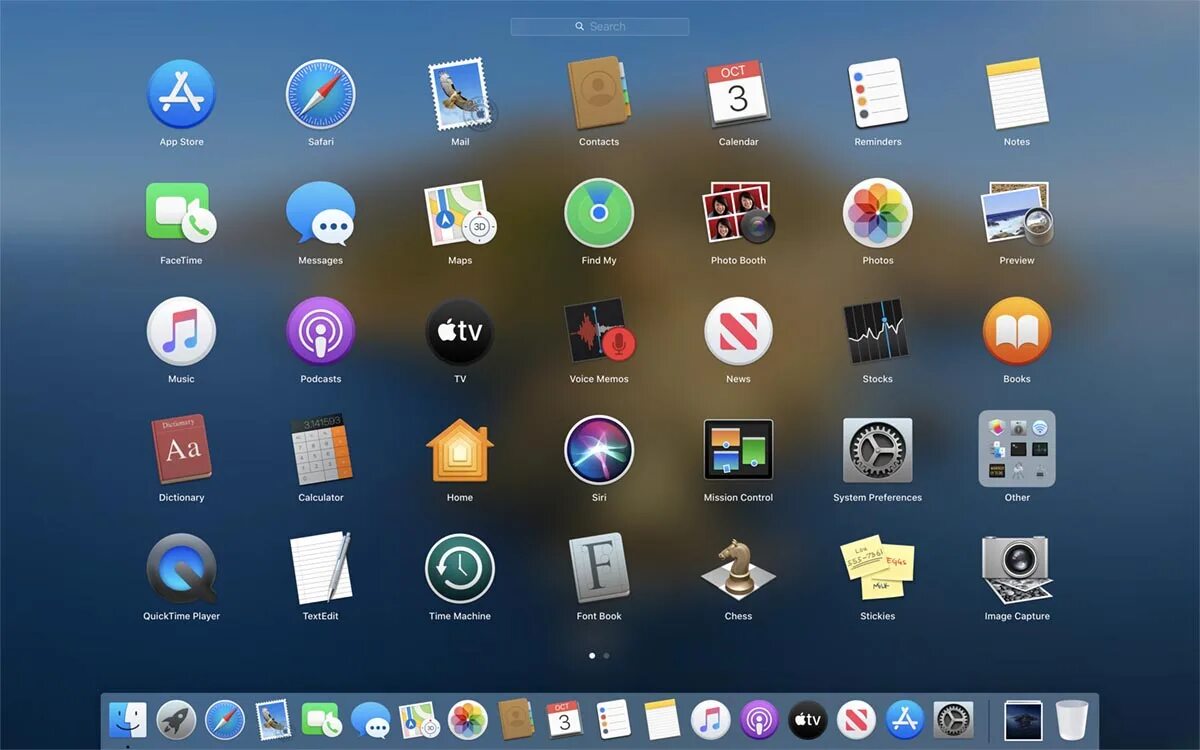
Task: Open Notes in the Launchpad grid
Action: point(1017,95)
